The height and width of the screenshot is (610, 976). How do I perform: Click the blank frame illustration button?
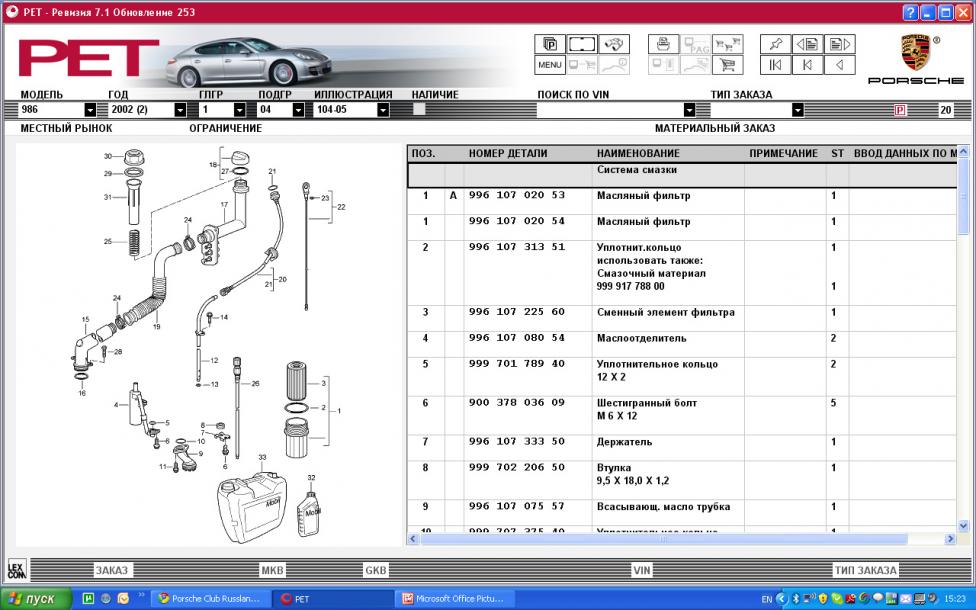click(582, 44)
